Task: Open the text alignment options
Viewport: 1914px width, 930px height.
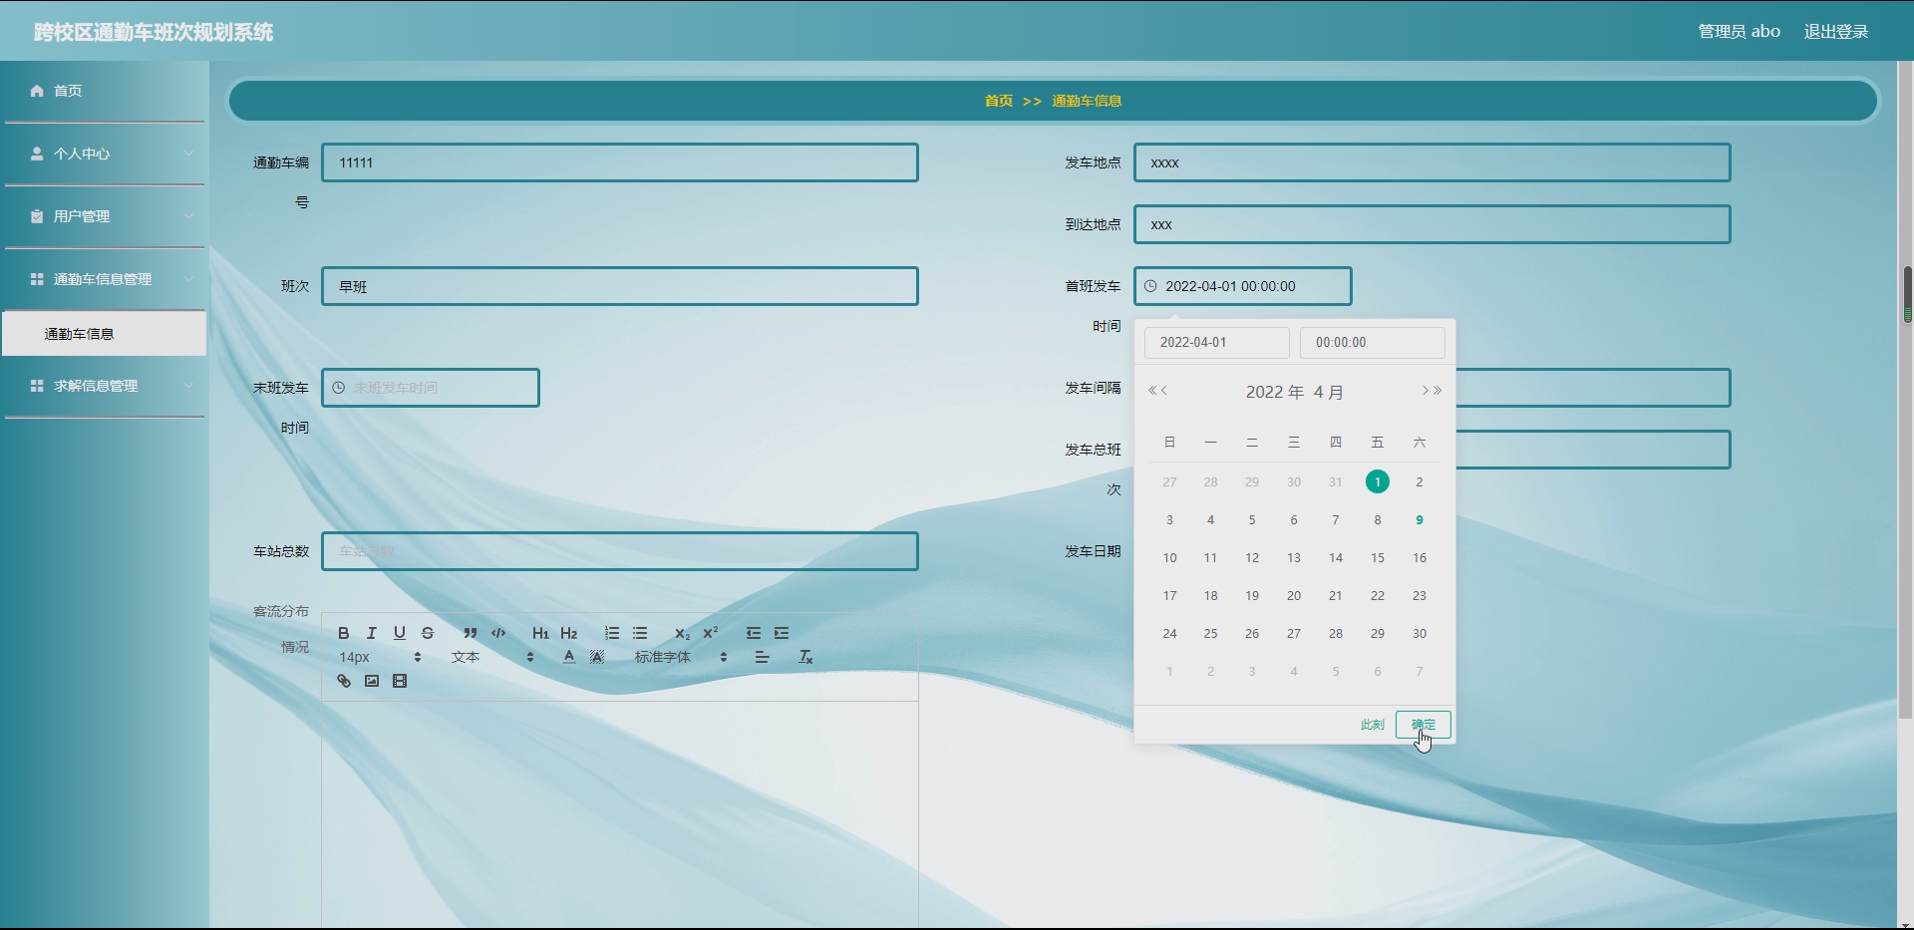Action: pyautogui.click(x=762, y=657)
